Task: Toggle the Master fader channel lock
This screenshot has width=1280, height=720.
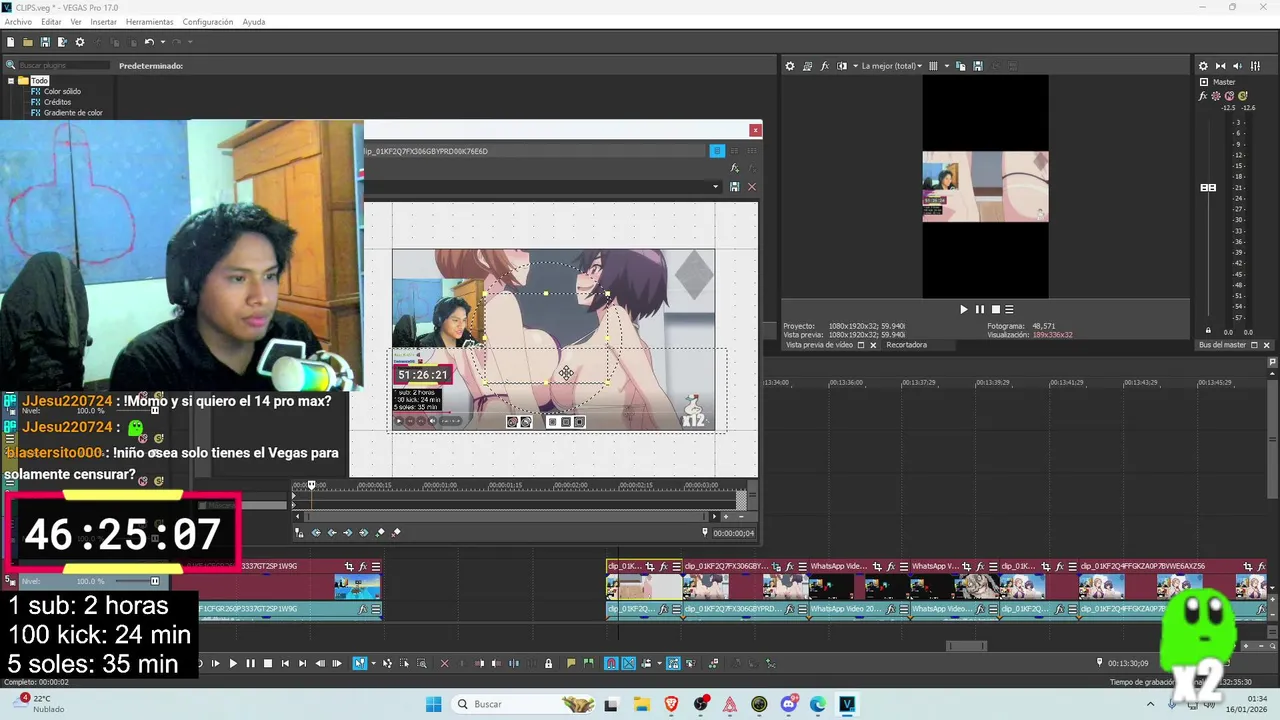Action: [1208, 330]
